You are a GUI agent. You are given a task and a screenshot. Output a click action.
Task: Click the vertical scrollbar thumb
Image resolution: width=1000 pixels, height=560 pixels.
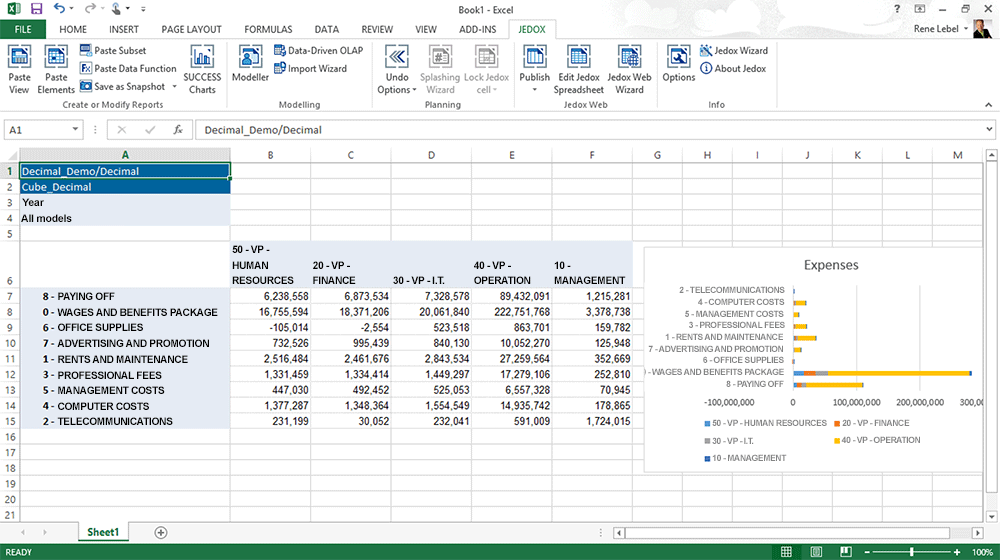tap(991, 328)
